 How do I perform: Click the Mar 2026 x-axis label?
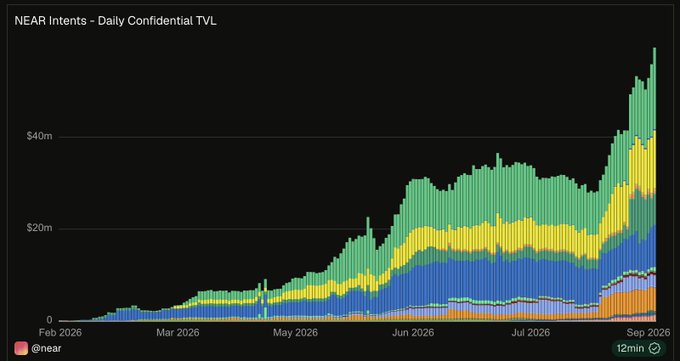178,333
